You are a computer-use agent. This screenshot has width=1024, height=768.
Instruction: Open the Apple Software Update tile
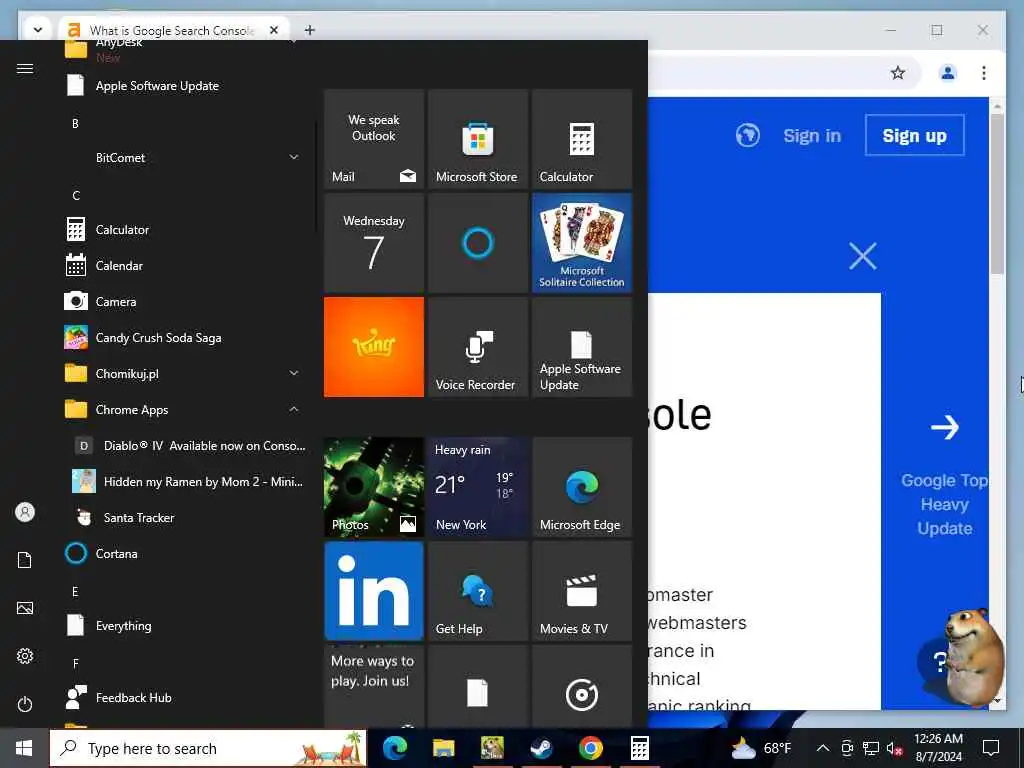pyautogui.click(x=582, y=347)
